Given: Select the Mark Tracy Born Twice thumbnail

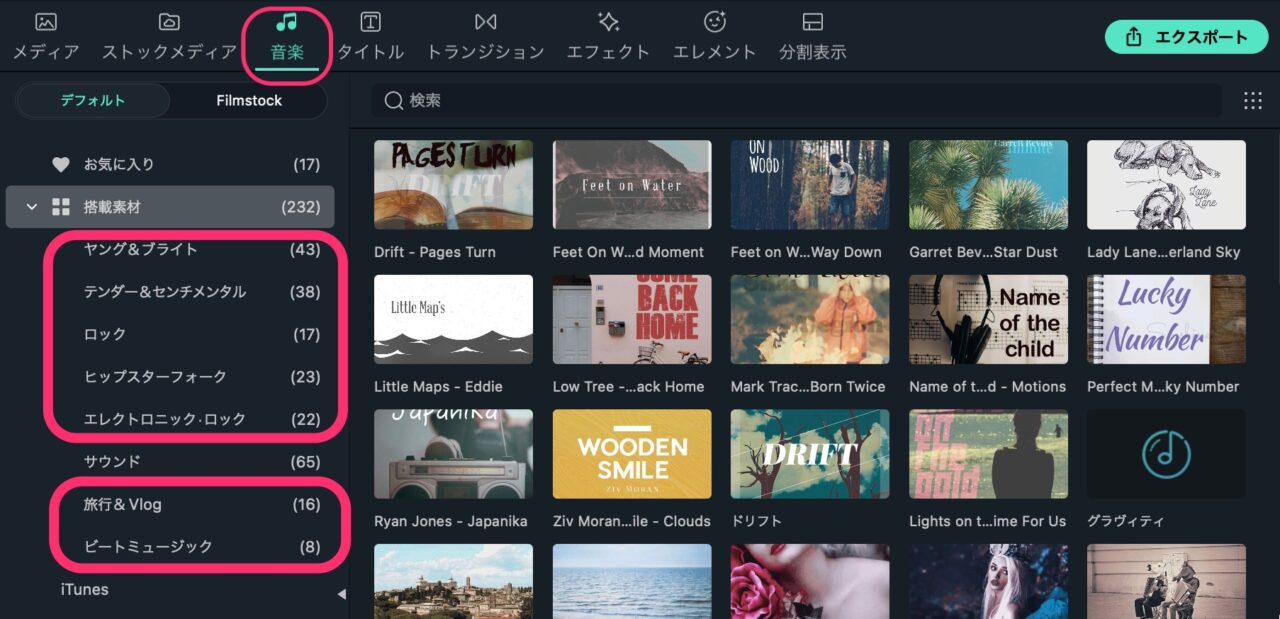Looking at the screenshot, I should tap(810, 320).
